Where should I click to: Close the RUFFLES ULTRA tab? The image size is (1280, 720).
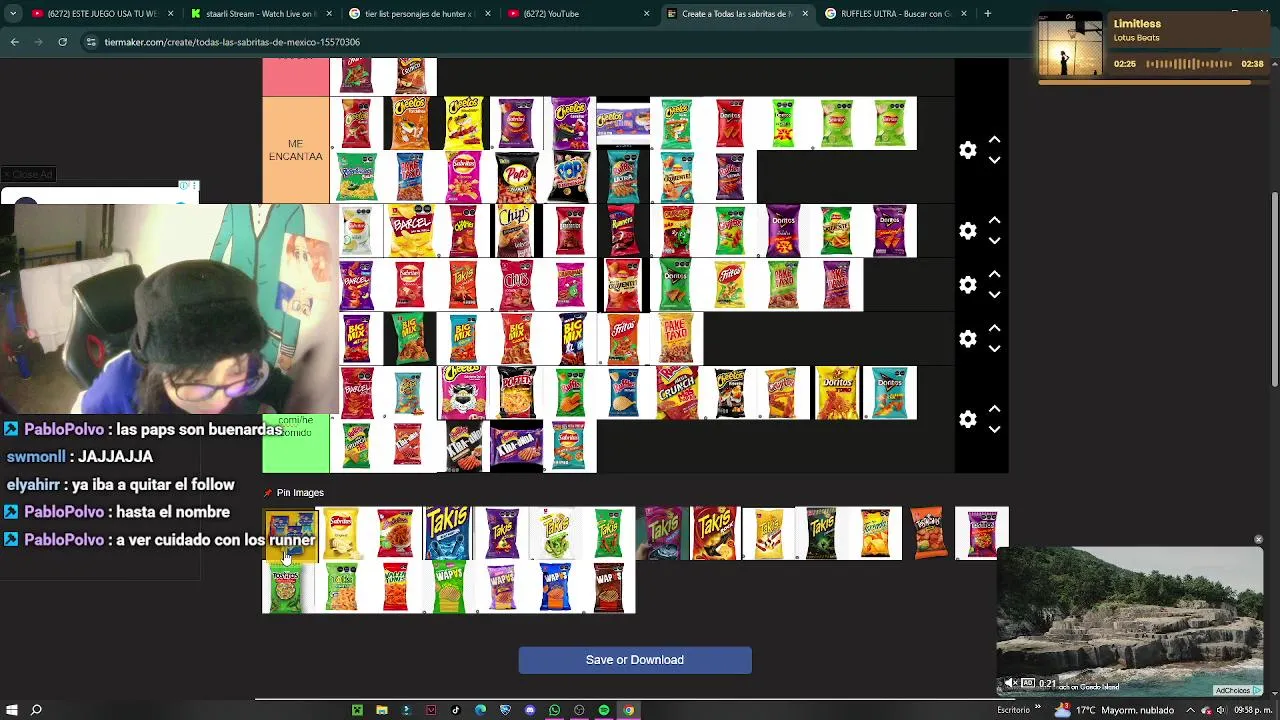[x=963, y=14]
